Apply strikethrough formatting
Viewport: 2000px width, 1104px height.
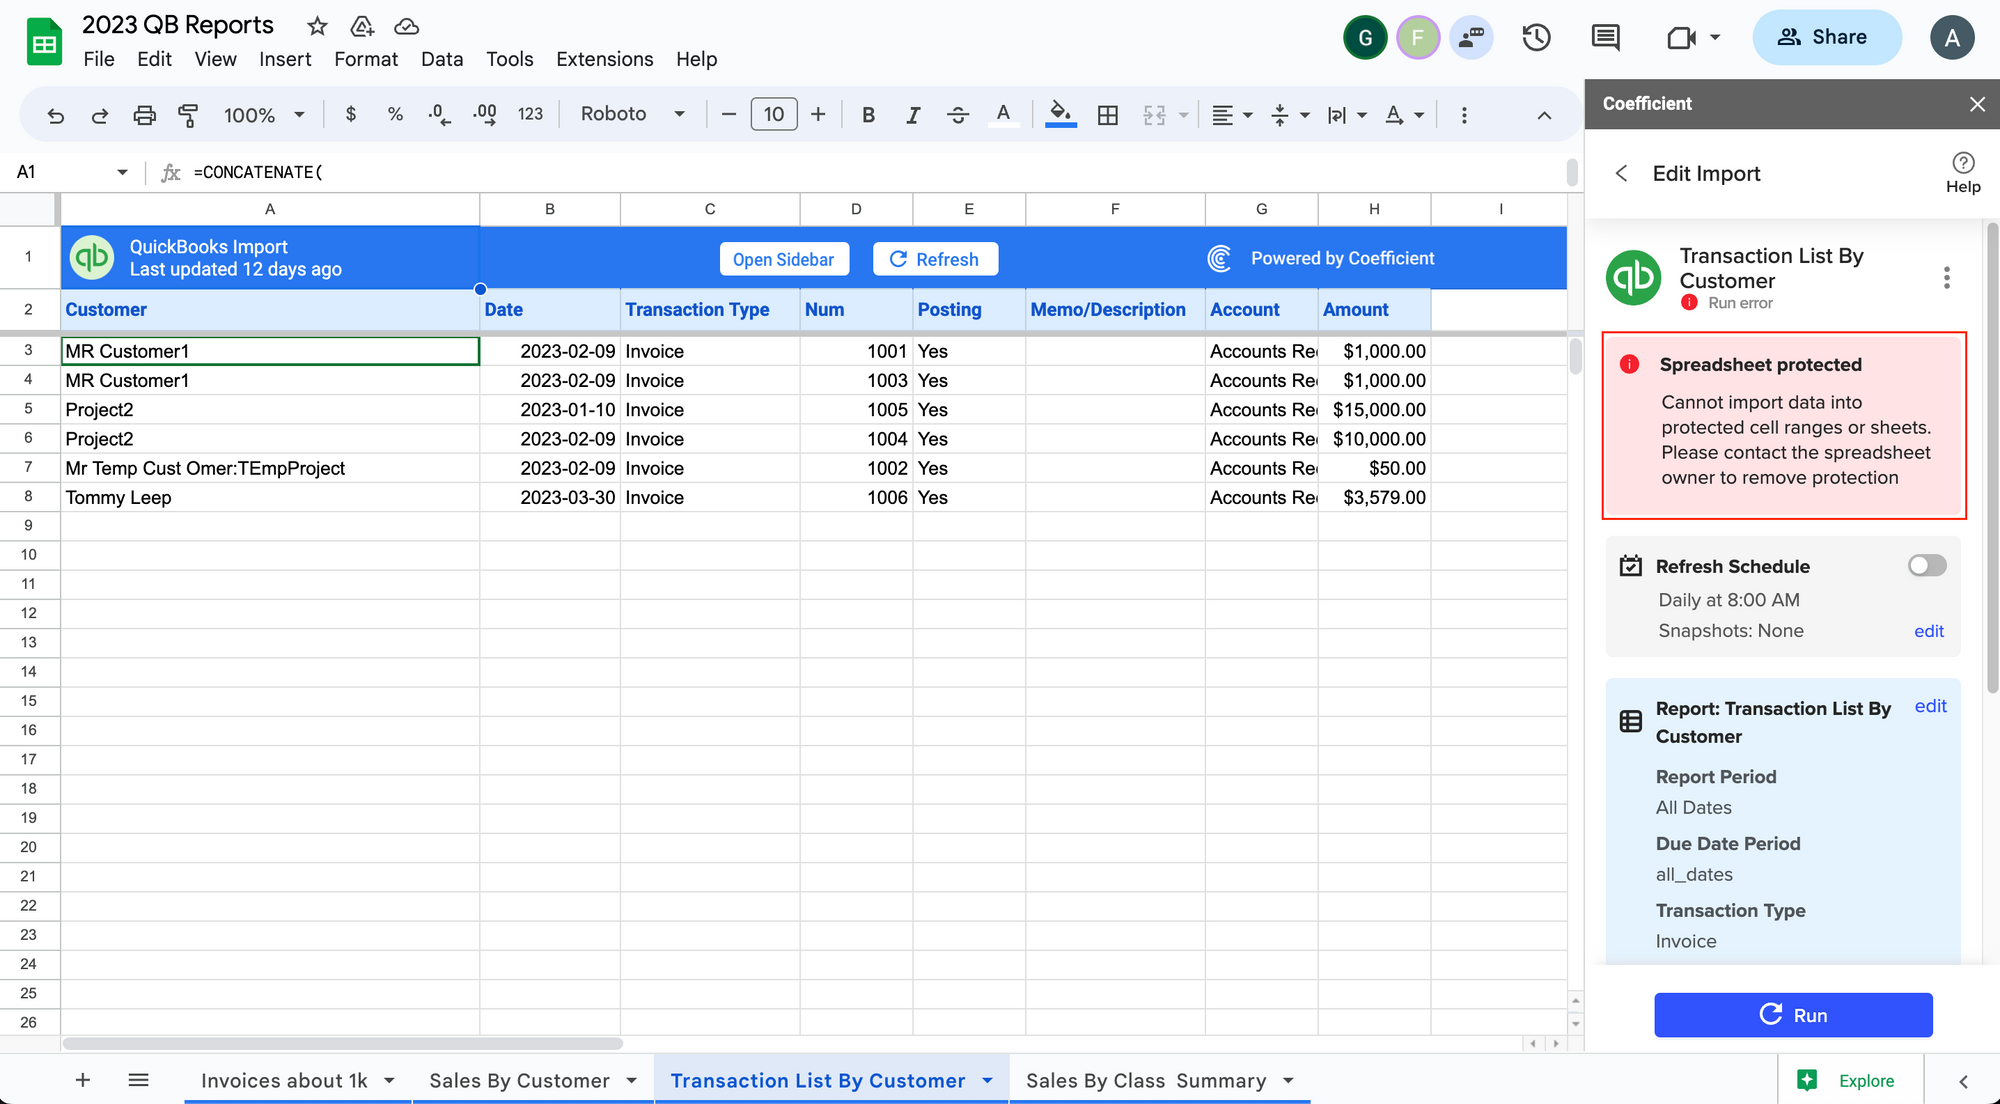coord(957,115)
